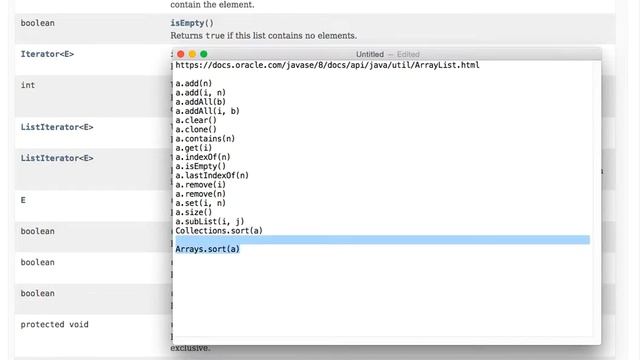Minimize the Untitled editor window

[192, 54]
